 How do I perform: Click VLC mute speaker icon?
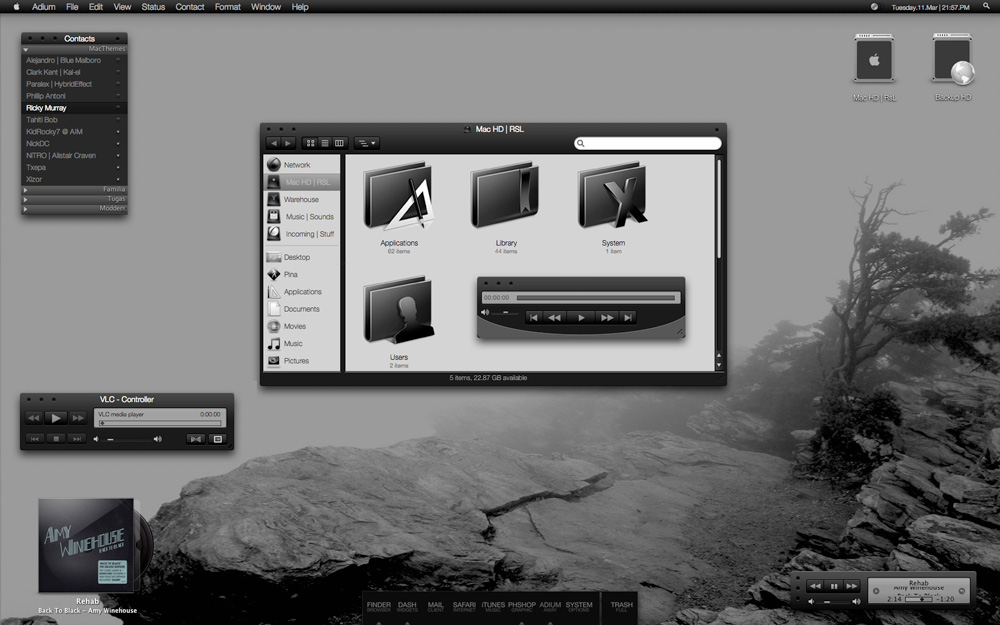pos(96,439)
